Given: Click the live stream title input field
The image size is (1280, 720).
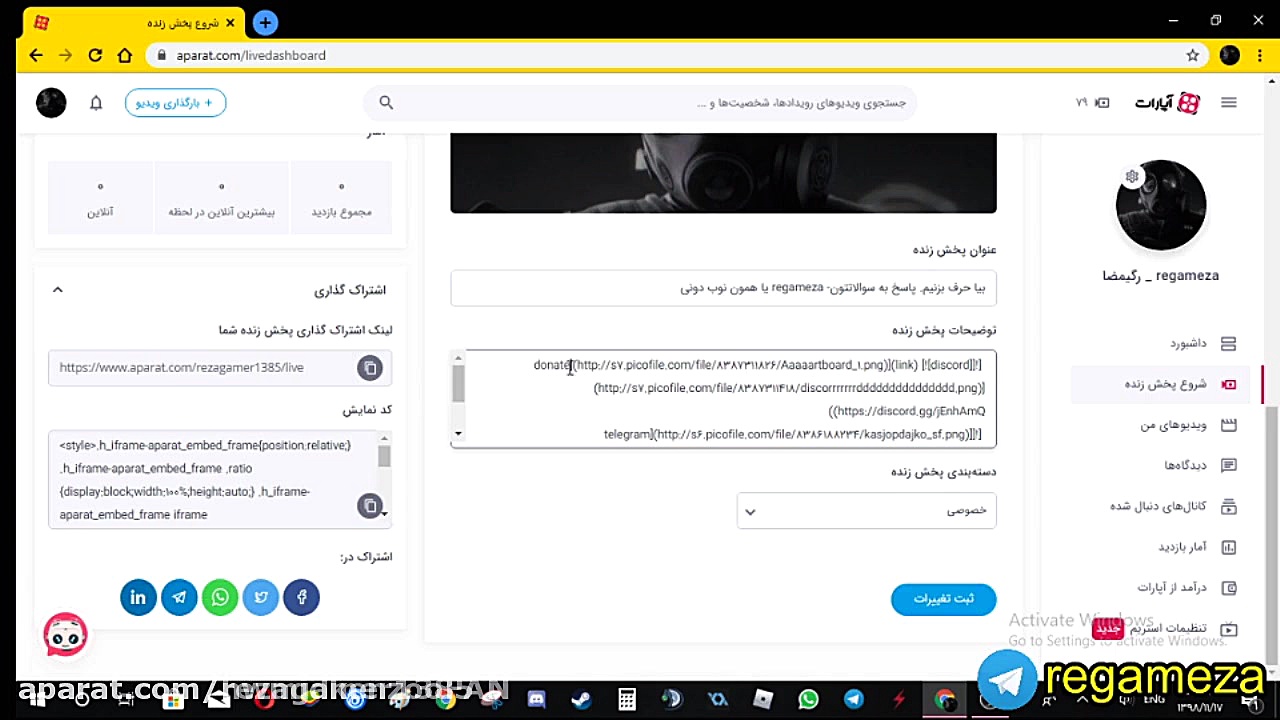Looking at the screenshot, I should pyautogui.click(x=723, y=288).
